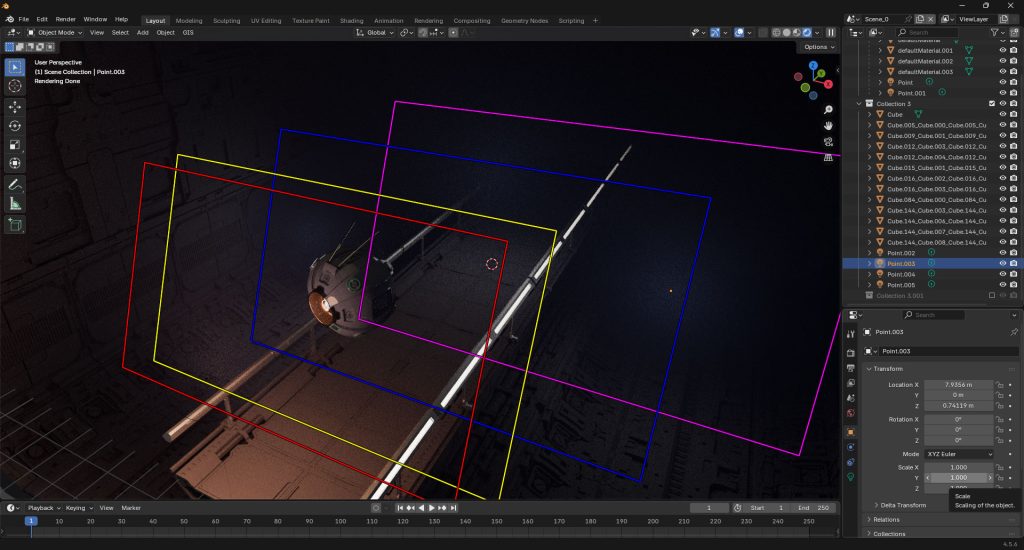Hide Point.003 with its eye icon

click(x=1002, y=263)
